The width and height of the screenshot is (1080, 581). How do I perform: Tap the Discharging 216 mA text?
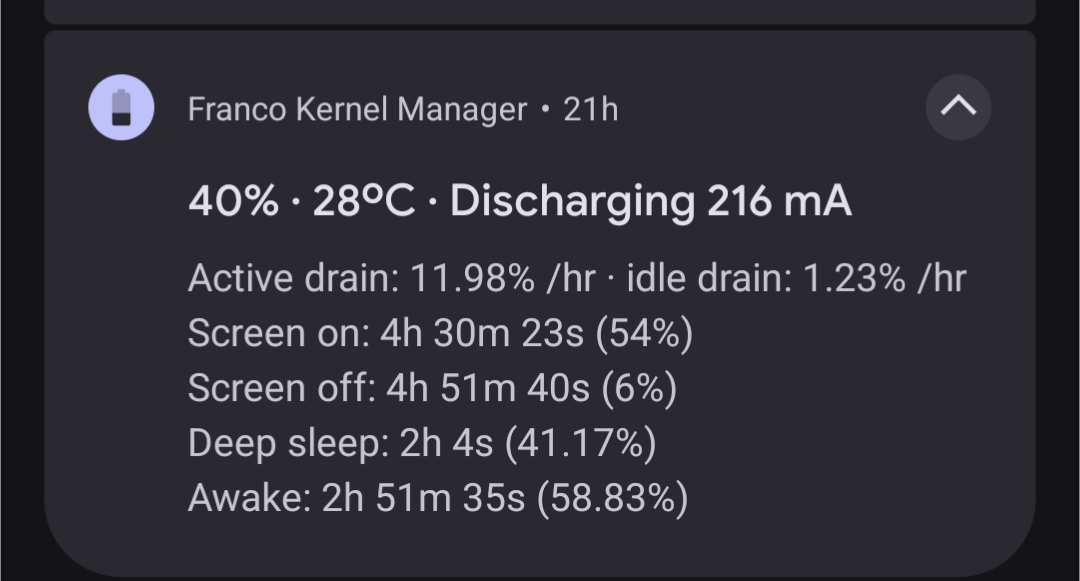[651, 202]
